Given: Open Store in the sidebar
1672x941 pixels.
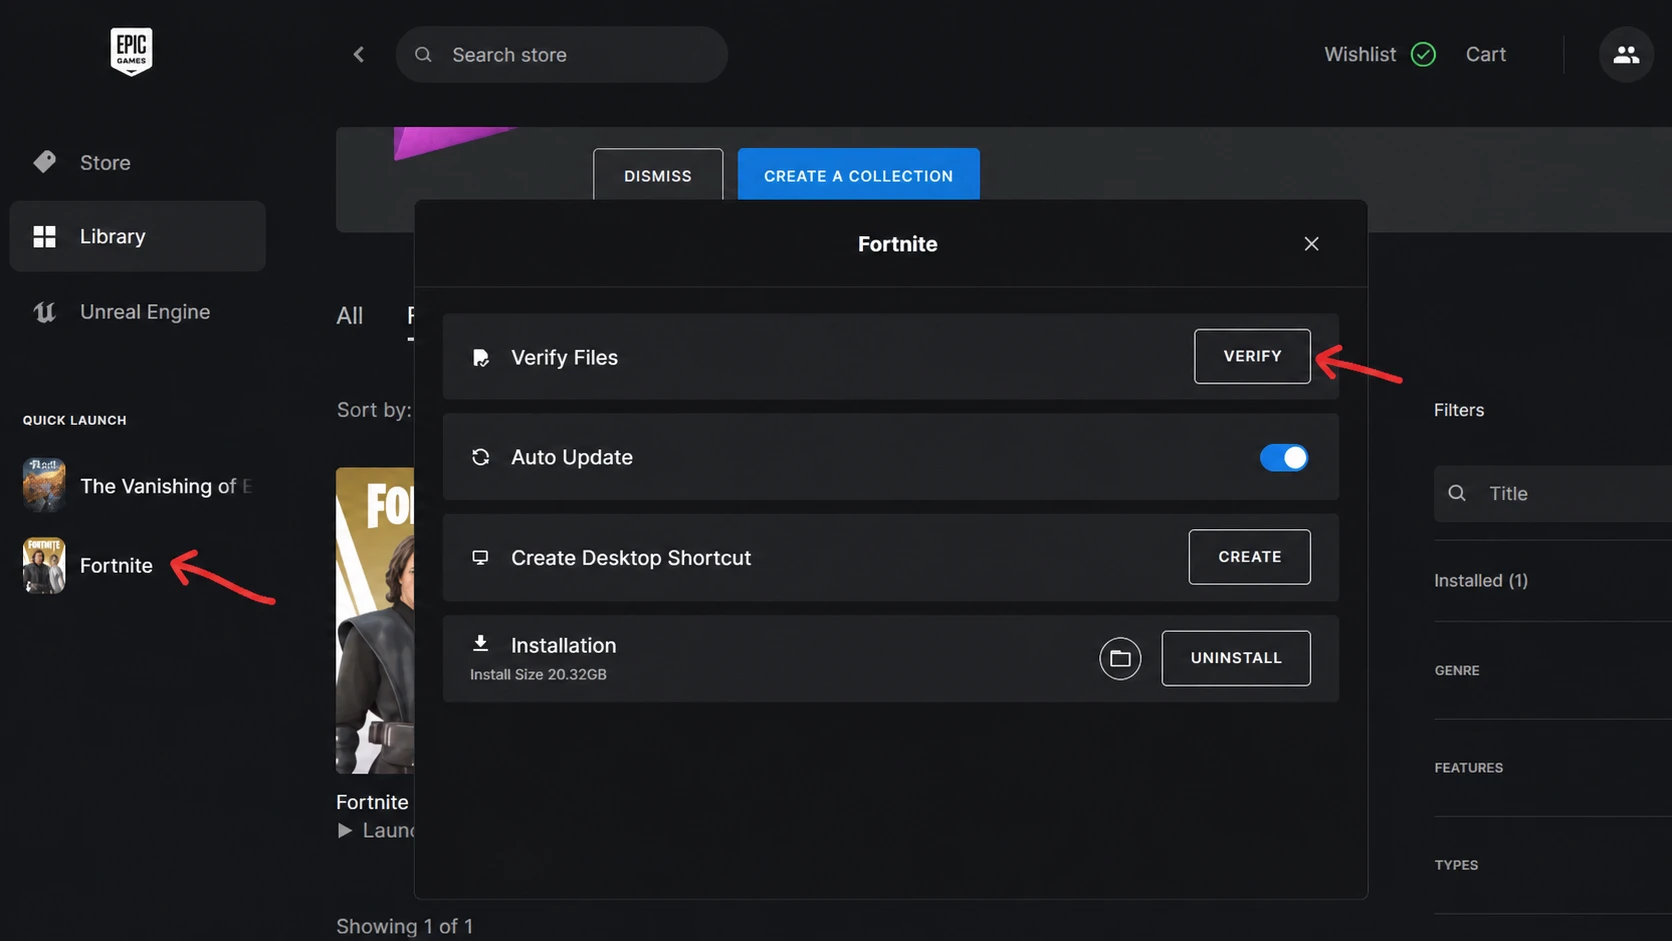Looking at the screenshot, I should point(105,162).
